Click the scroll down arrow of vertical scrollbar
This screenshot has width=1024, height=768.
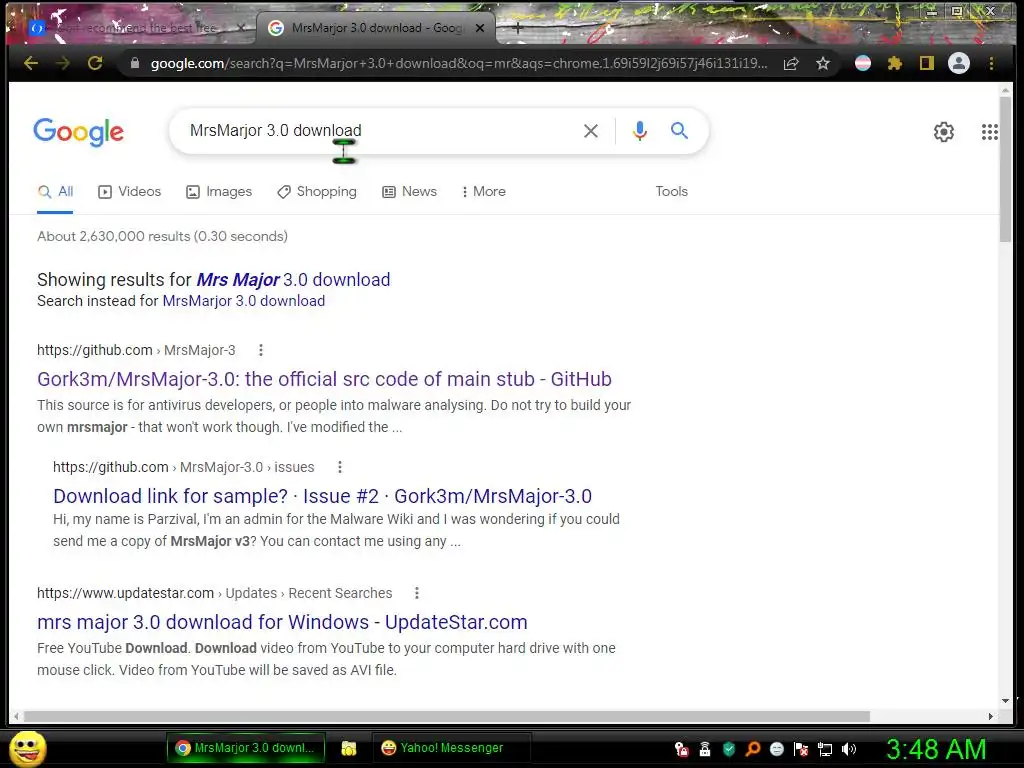(x=1005, y=701)
